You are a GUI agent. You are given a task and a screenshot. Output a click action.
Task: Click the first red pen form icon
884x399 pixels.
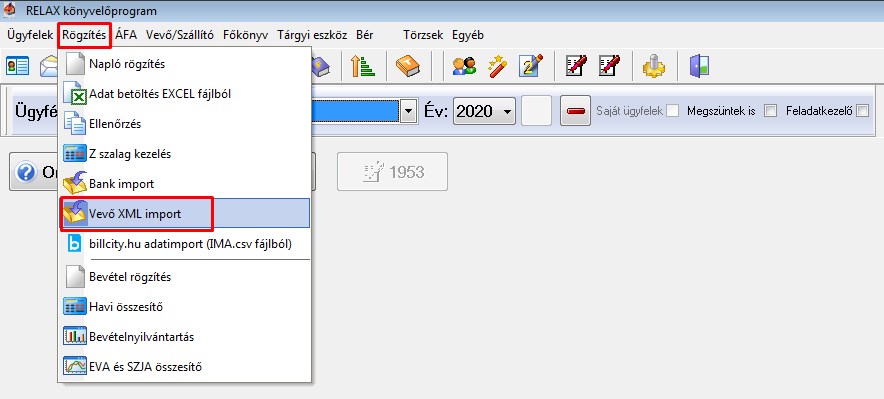pos(576,66)
